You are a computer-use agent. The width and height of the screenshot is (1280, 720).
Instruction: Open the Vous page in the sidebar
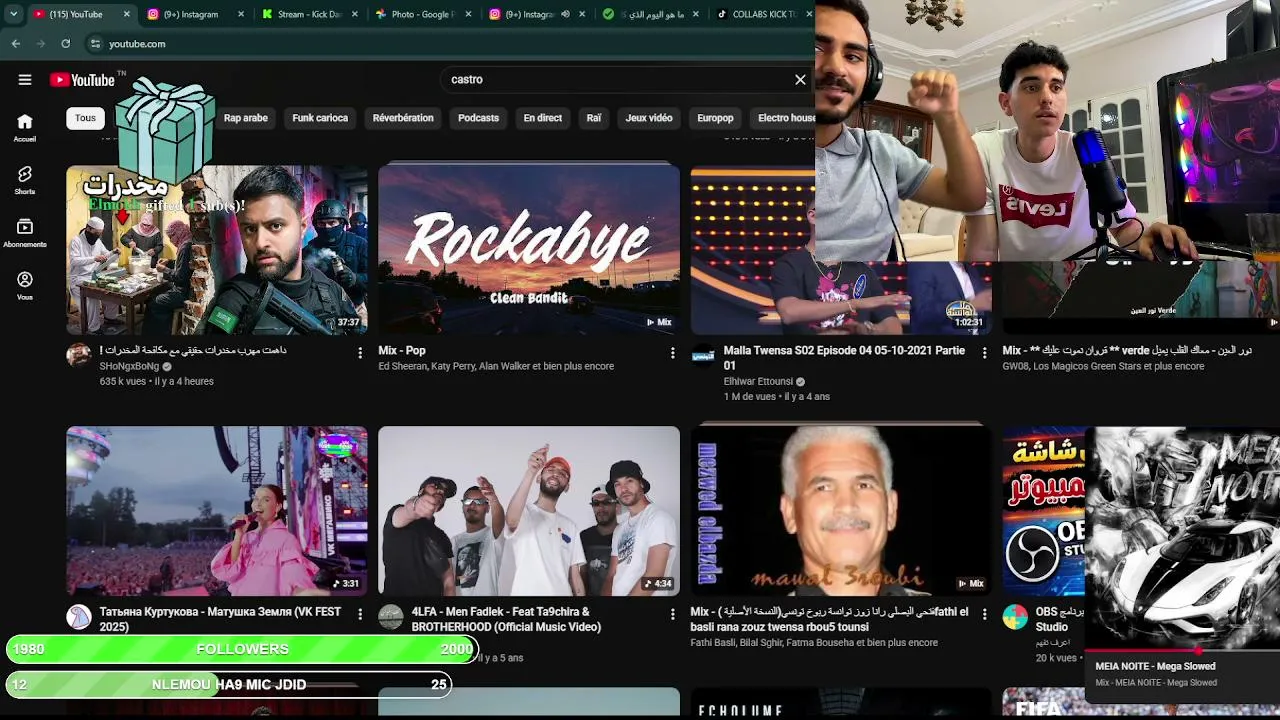tap(25, 286)
